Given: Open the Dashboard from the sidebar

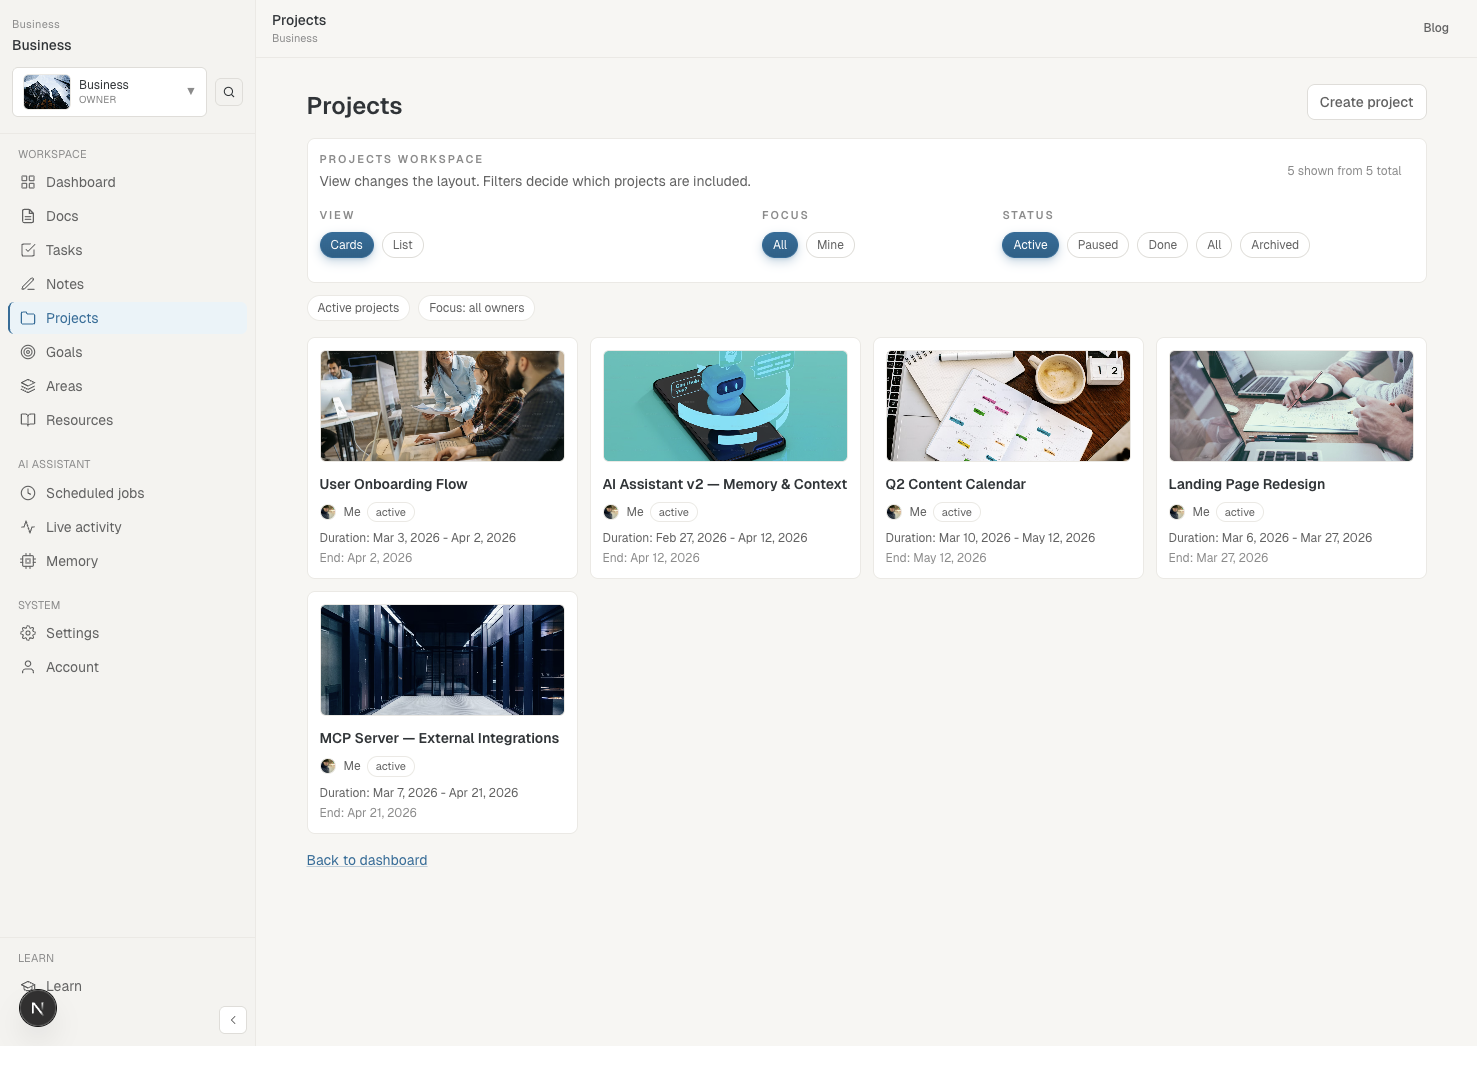Looking at the screenshot, I should click(30, 182).
